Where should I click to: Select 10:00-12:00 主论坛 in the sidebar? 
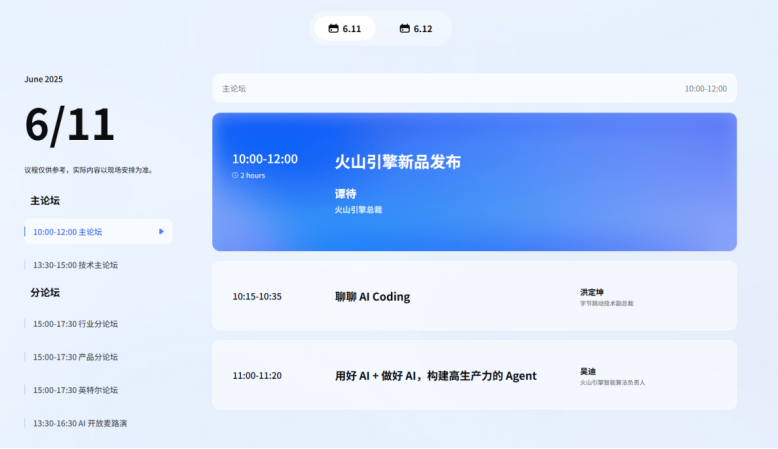98,232
